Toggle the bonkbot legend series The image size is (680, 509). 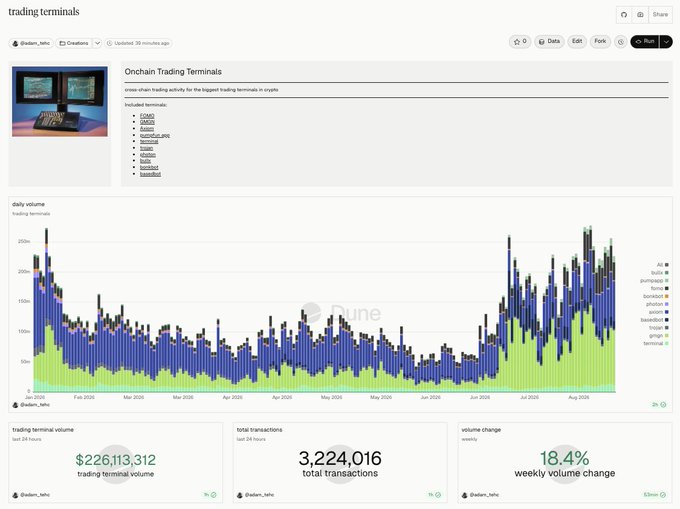[x=656, y=296]
